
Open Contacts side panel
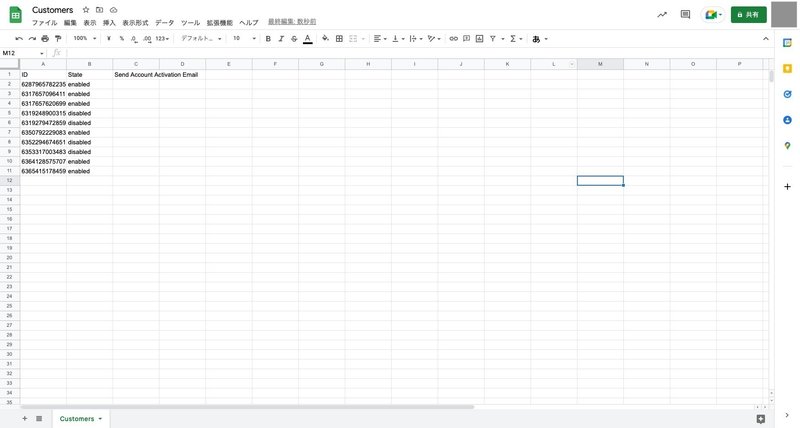pos(787,120)
